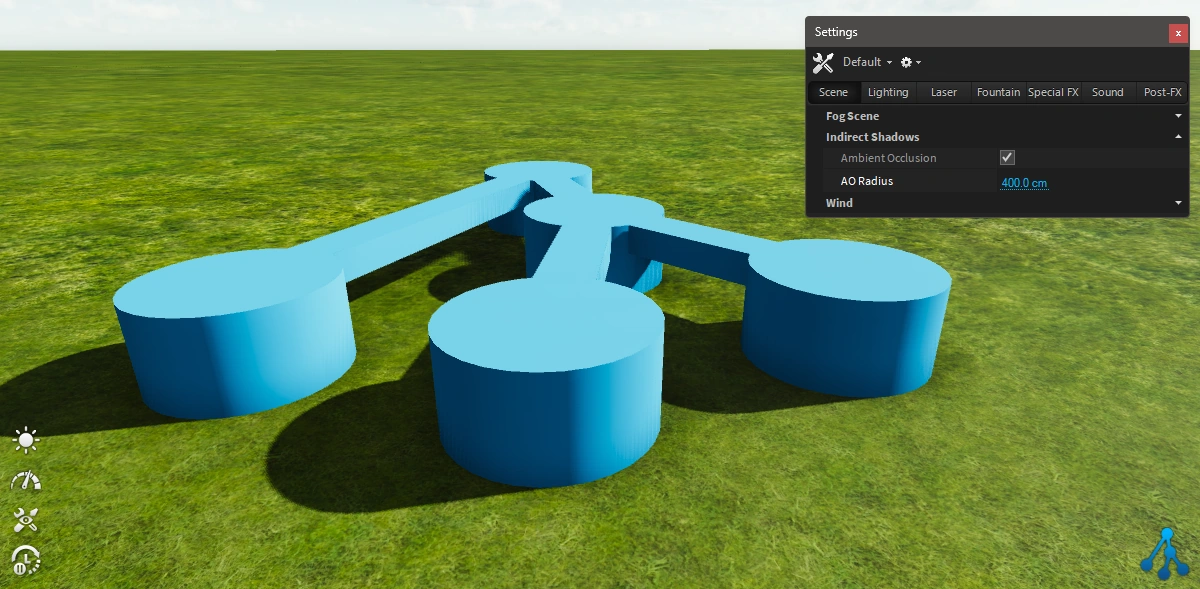The width and height of the screenshot is (1200, 589).
Task: Click the wrench and brush visibility icon
Action: (26, 519)
